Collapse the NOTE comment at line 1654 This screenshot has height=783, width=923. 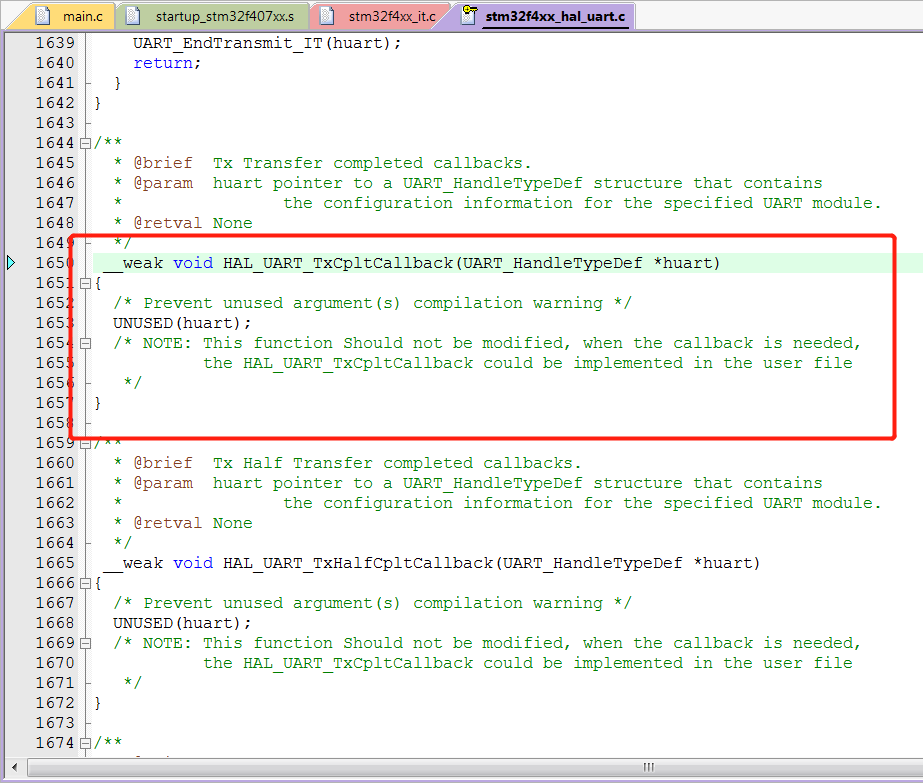pyautogui.click(x=85, y=343)
